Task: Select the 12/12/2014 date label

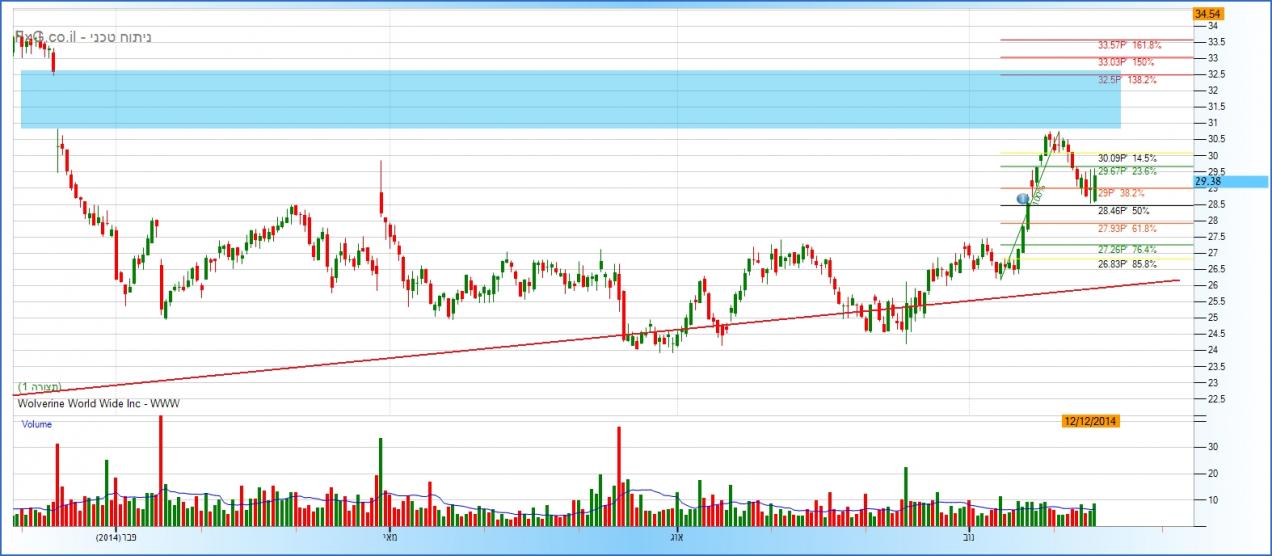Action: pyautogui.click(x=1090, y=421)
